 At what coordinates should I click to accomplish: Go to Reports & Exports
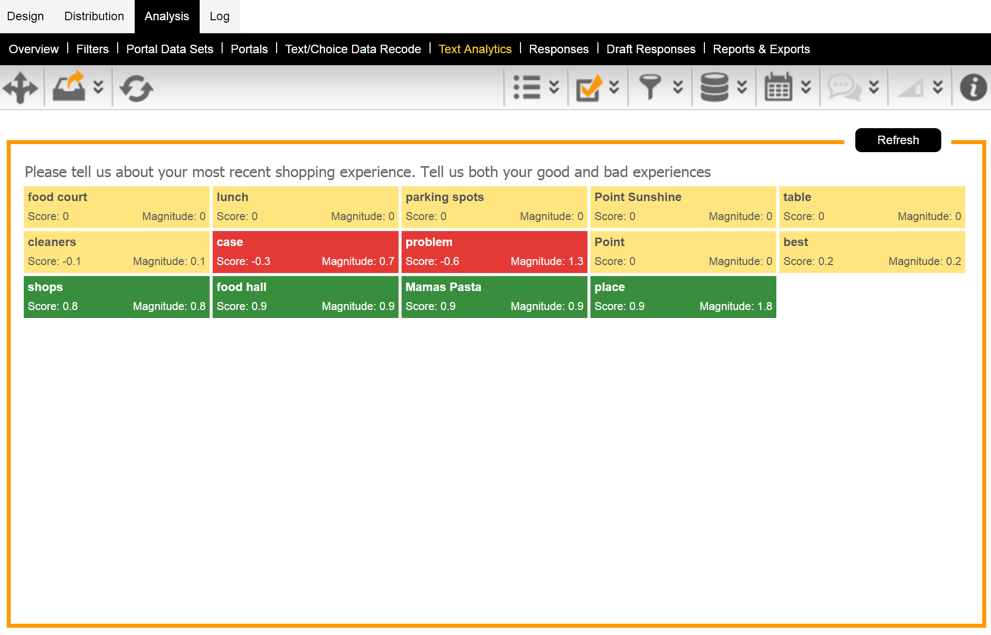tap(761, 48)
